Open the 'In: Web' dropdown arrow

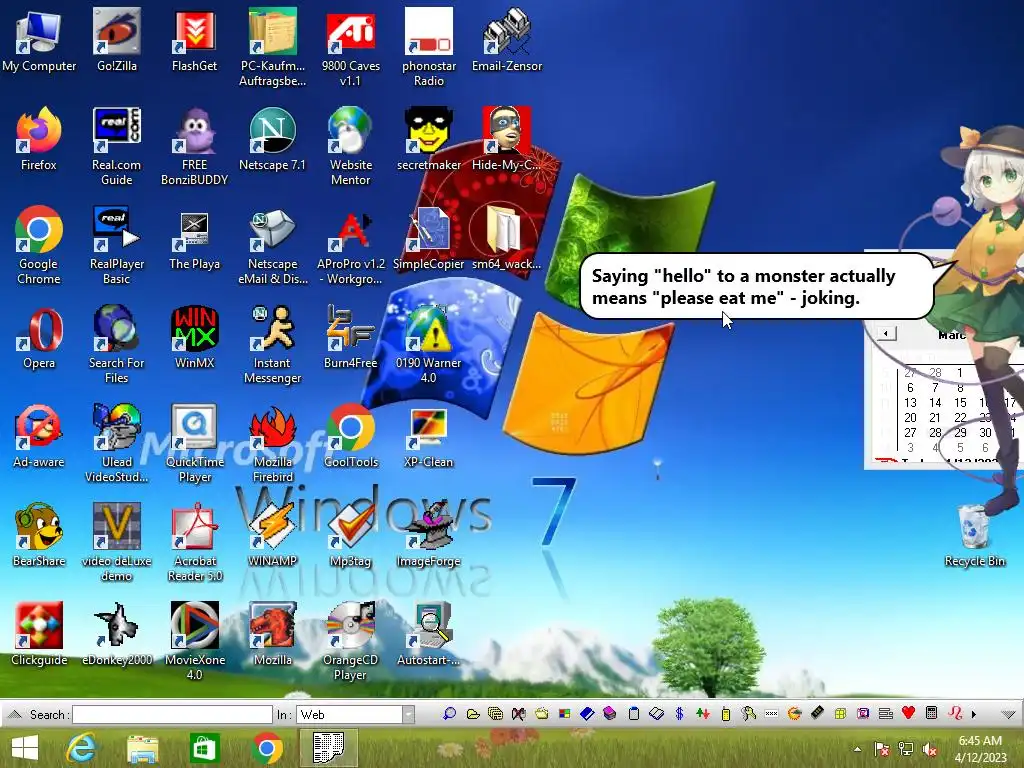[408, 714]
